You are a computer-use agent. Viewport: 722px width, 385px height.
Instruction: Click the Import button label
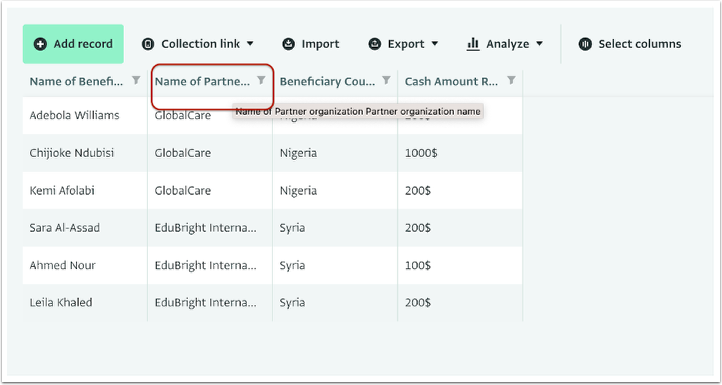click(320, 44)
